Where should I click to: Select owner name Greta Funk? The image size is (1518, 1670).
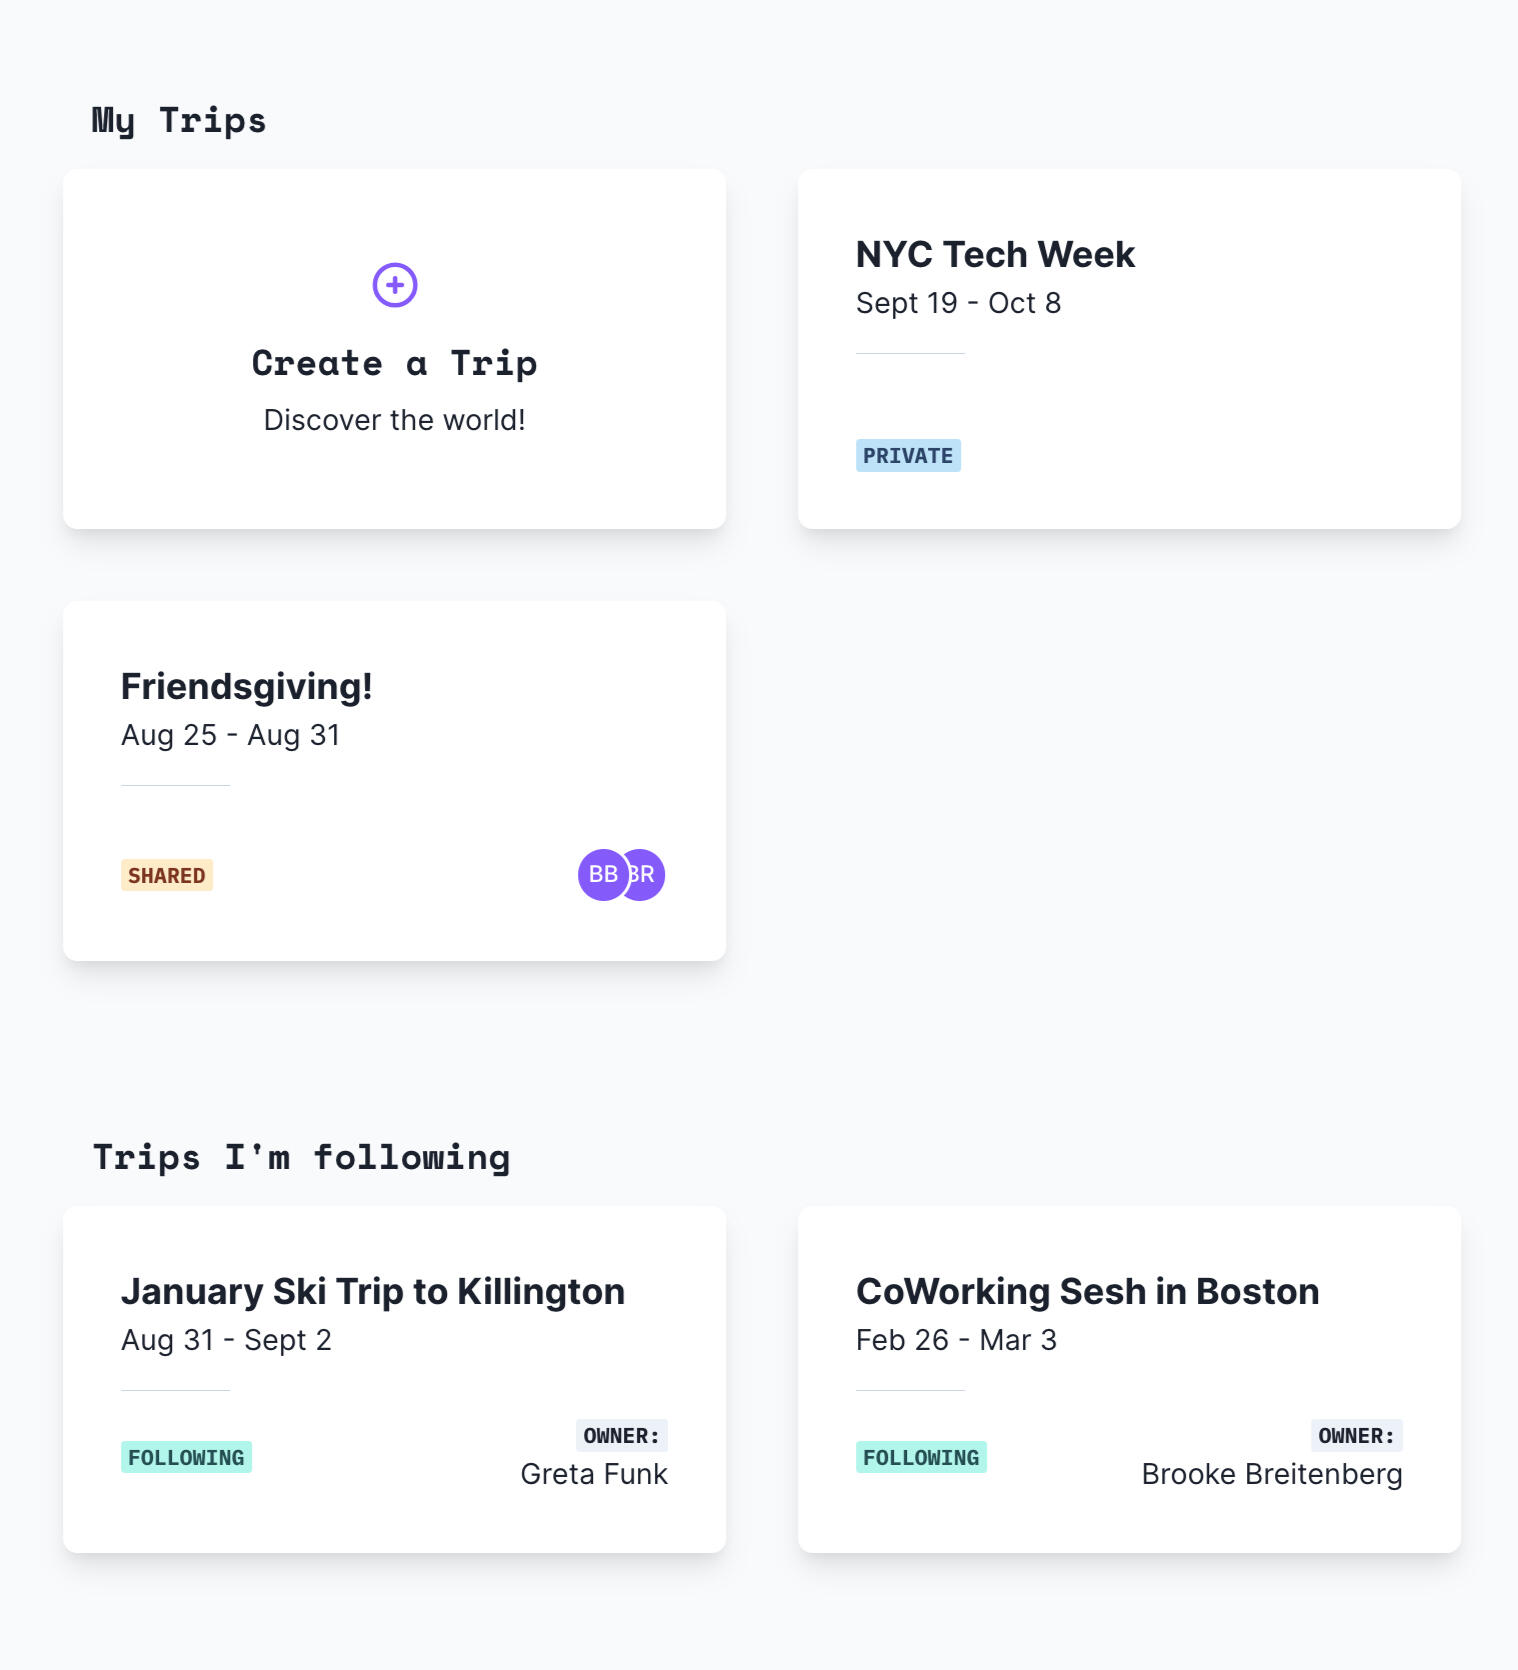click(x=594, y=1474)
